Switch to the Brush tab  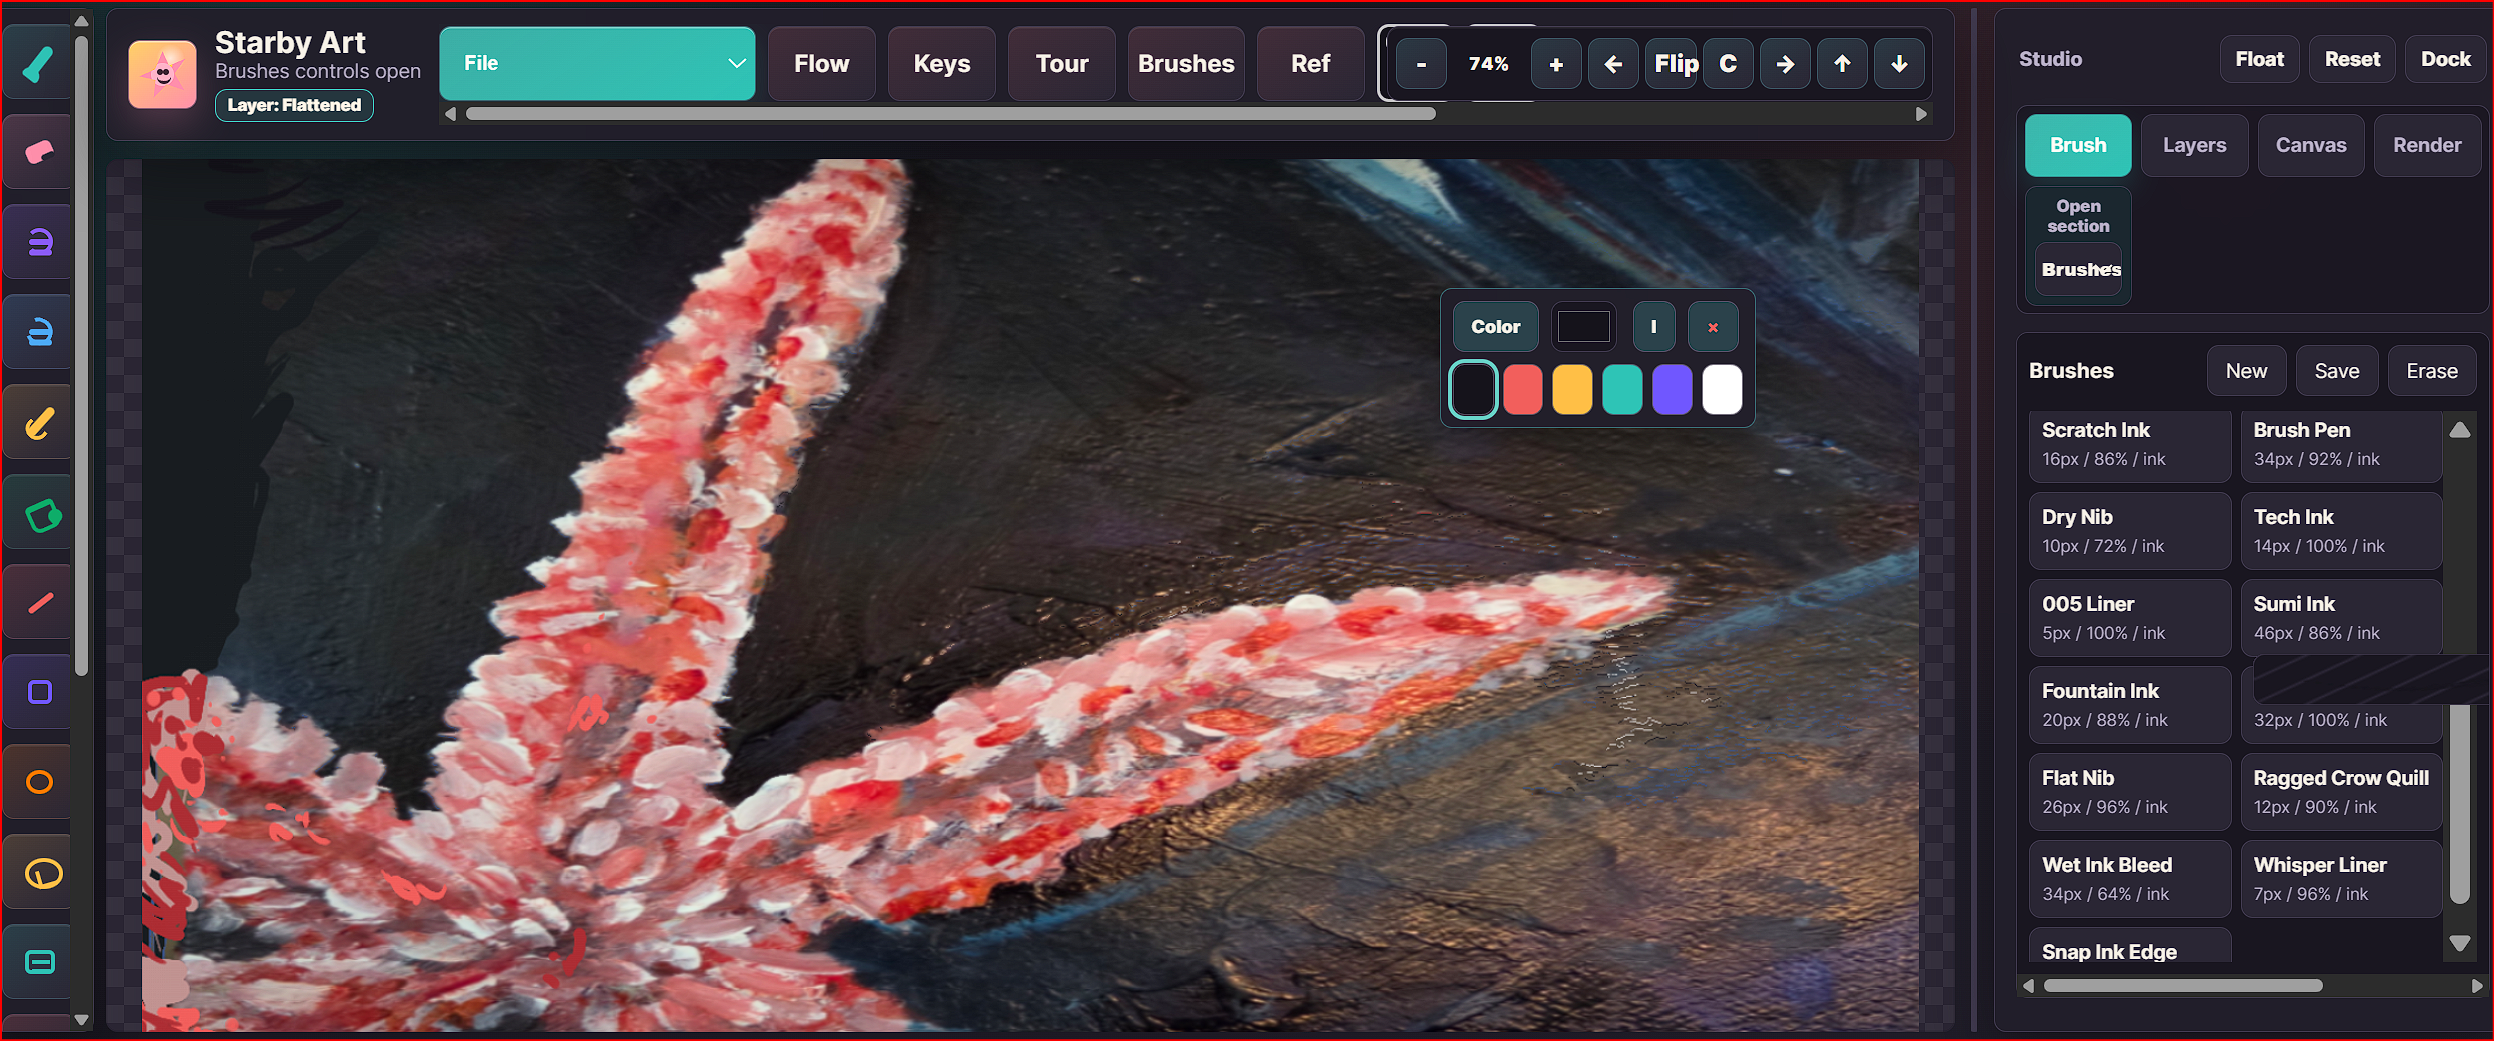tap(2078, 145)
